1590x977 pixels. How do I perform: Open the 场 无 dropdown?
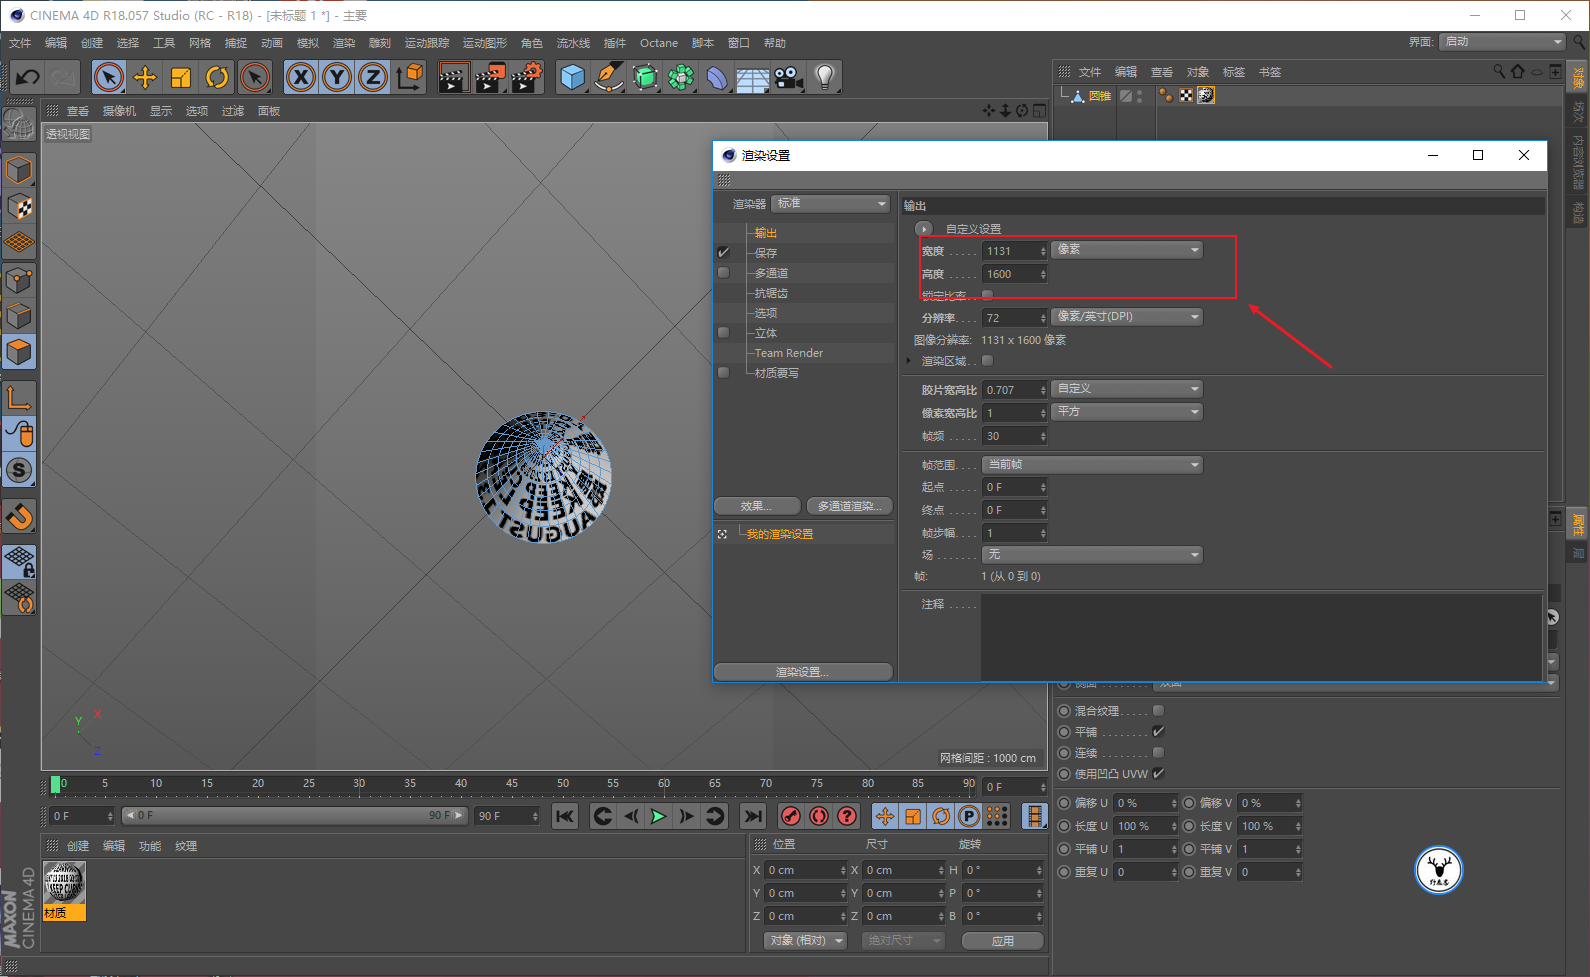click(1092, 555)
